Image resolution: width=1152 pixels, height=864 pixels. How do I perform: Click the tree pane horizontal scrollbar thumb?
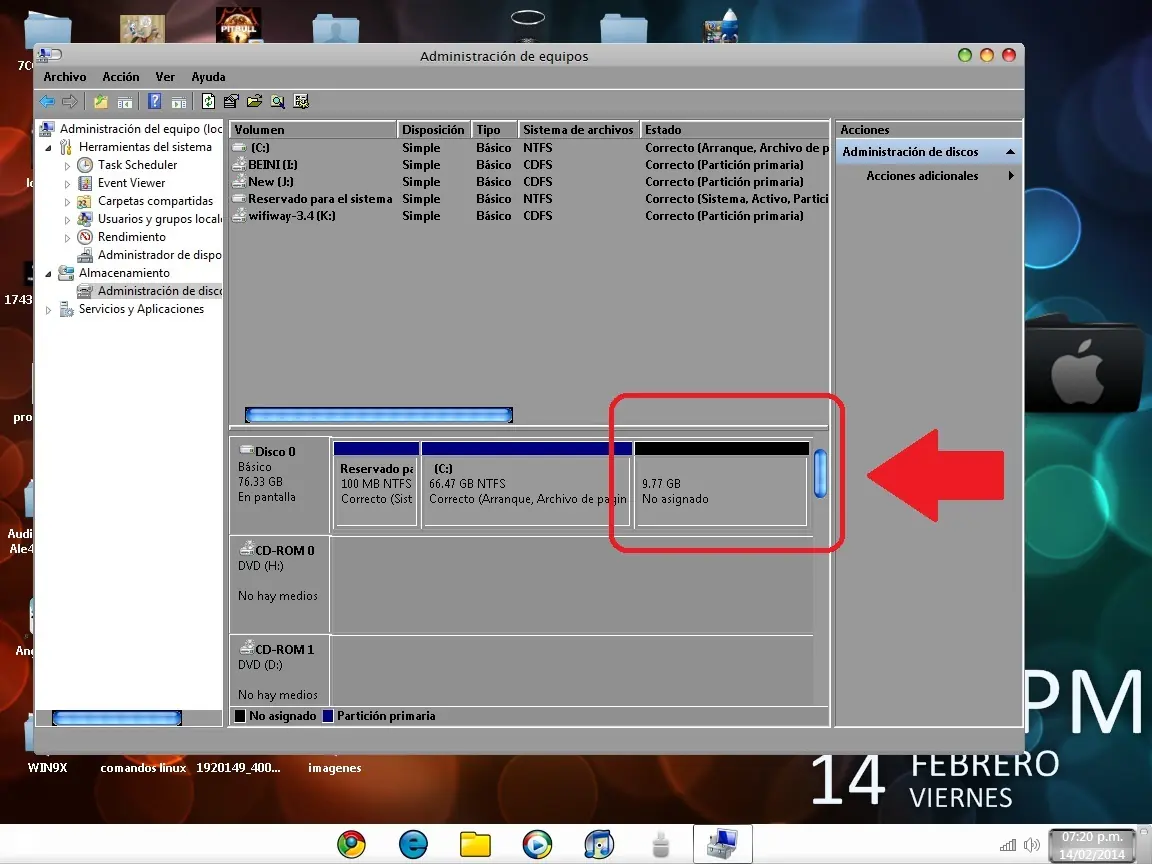tap(117, 718)
